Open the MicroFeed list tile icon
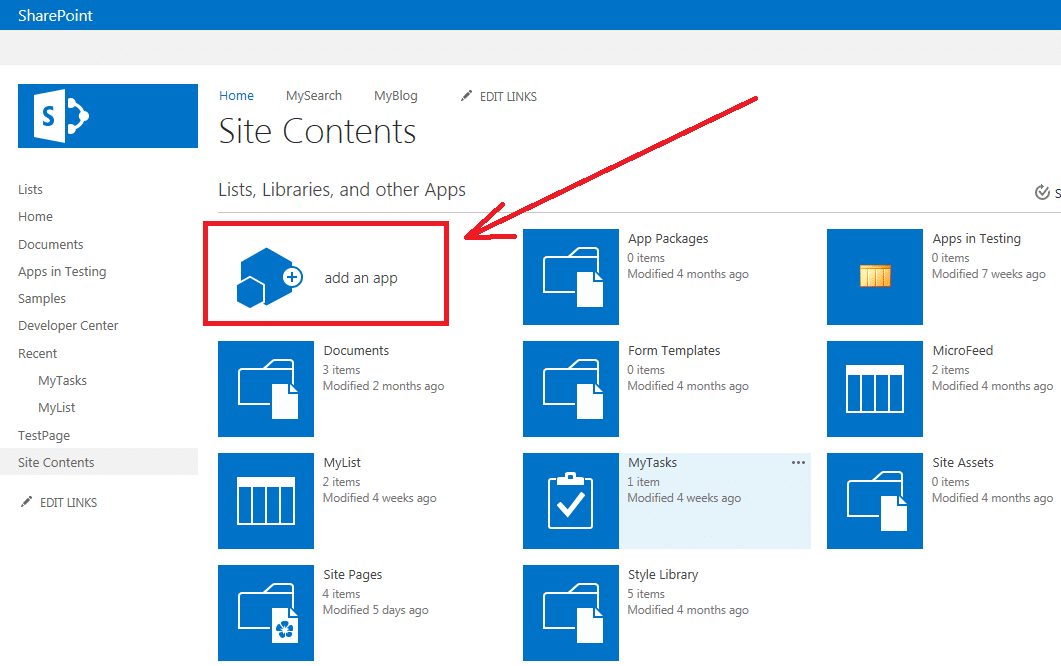The width and height of the screenshot is (1061, 666). pos(875,388)
